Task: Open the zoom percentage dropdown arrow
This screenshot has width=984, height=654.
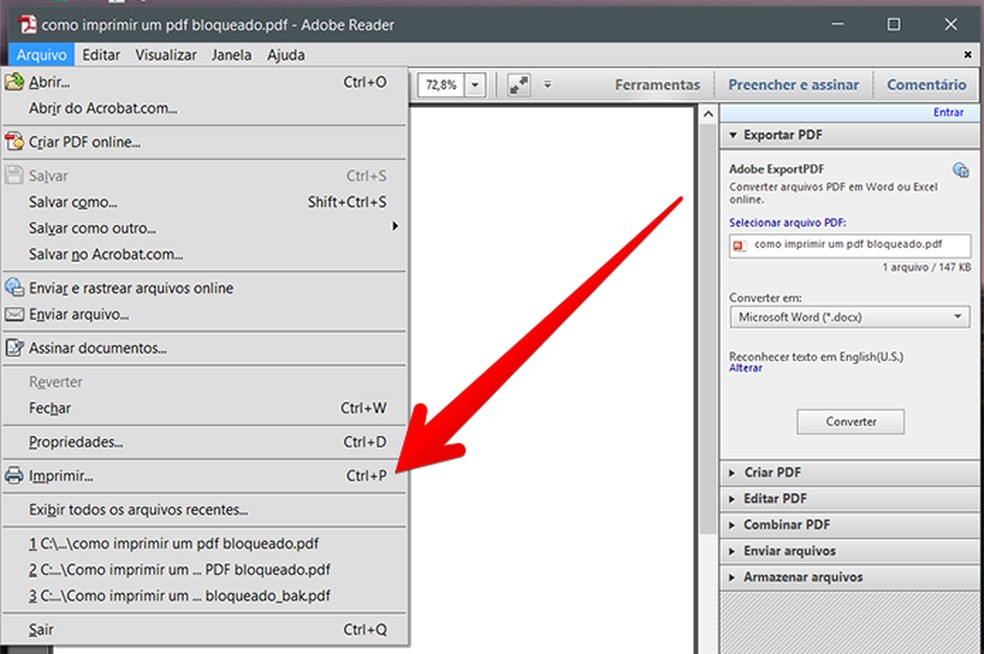Action: click(475, 85)
